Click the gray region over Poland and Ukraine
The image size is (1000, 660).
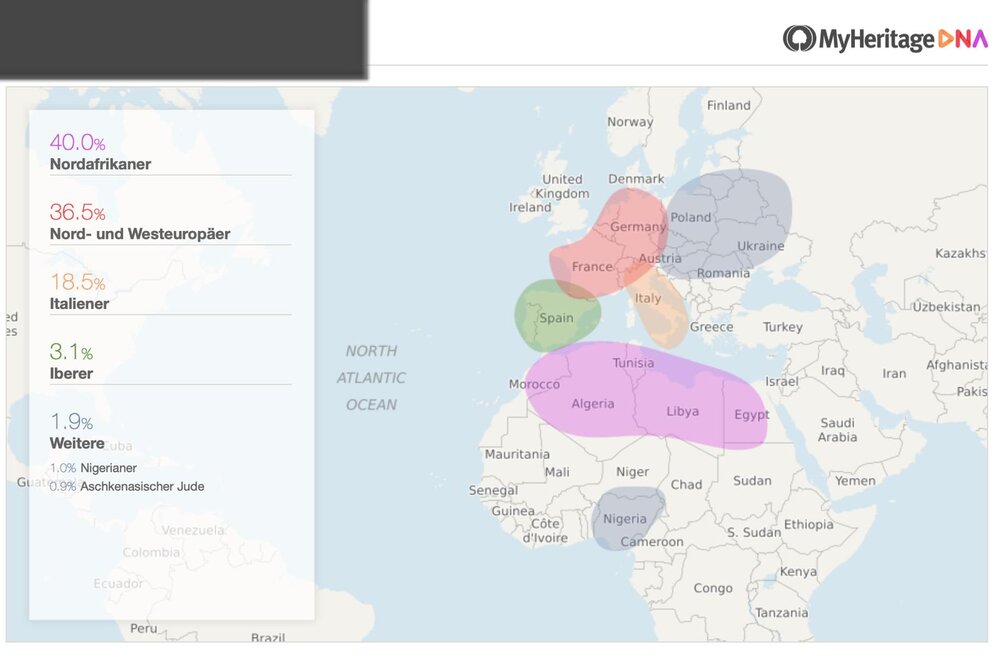point(730,220)
